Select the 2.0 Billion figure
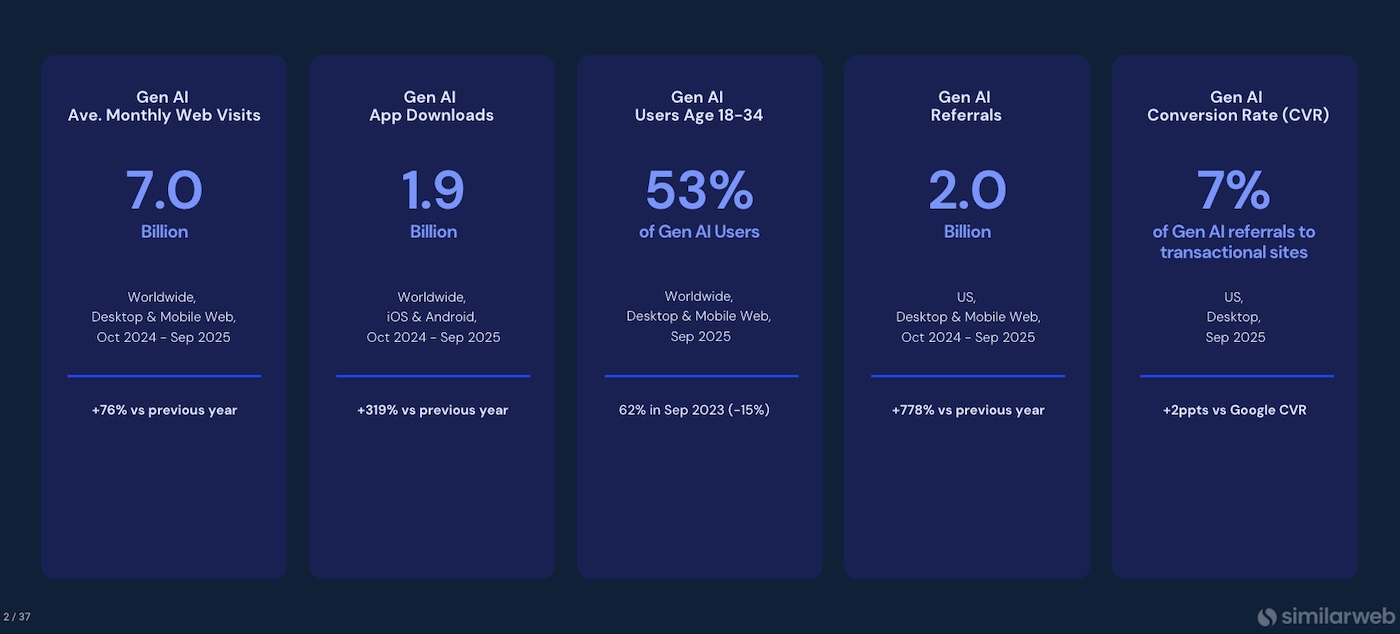The height and width of the screenshot is (634, 1400). [967, 191]
